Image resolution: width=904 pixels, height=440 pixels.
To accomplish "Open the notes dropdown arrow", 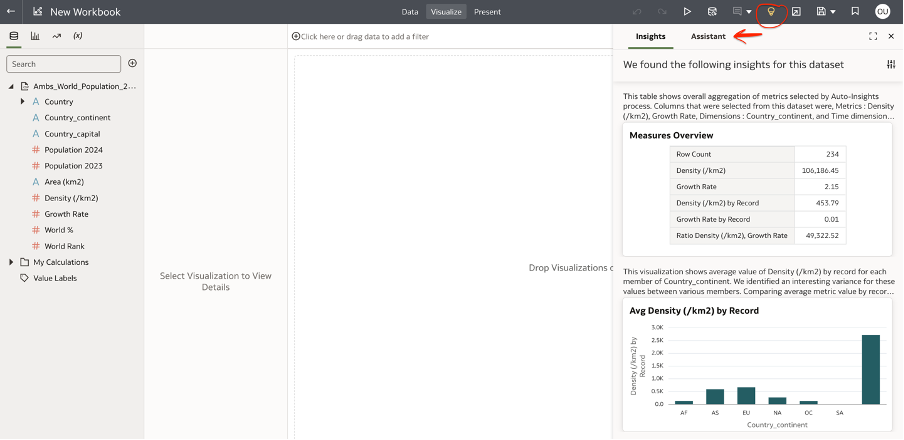I will click(x=749, y=12).
